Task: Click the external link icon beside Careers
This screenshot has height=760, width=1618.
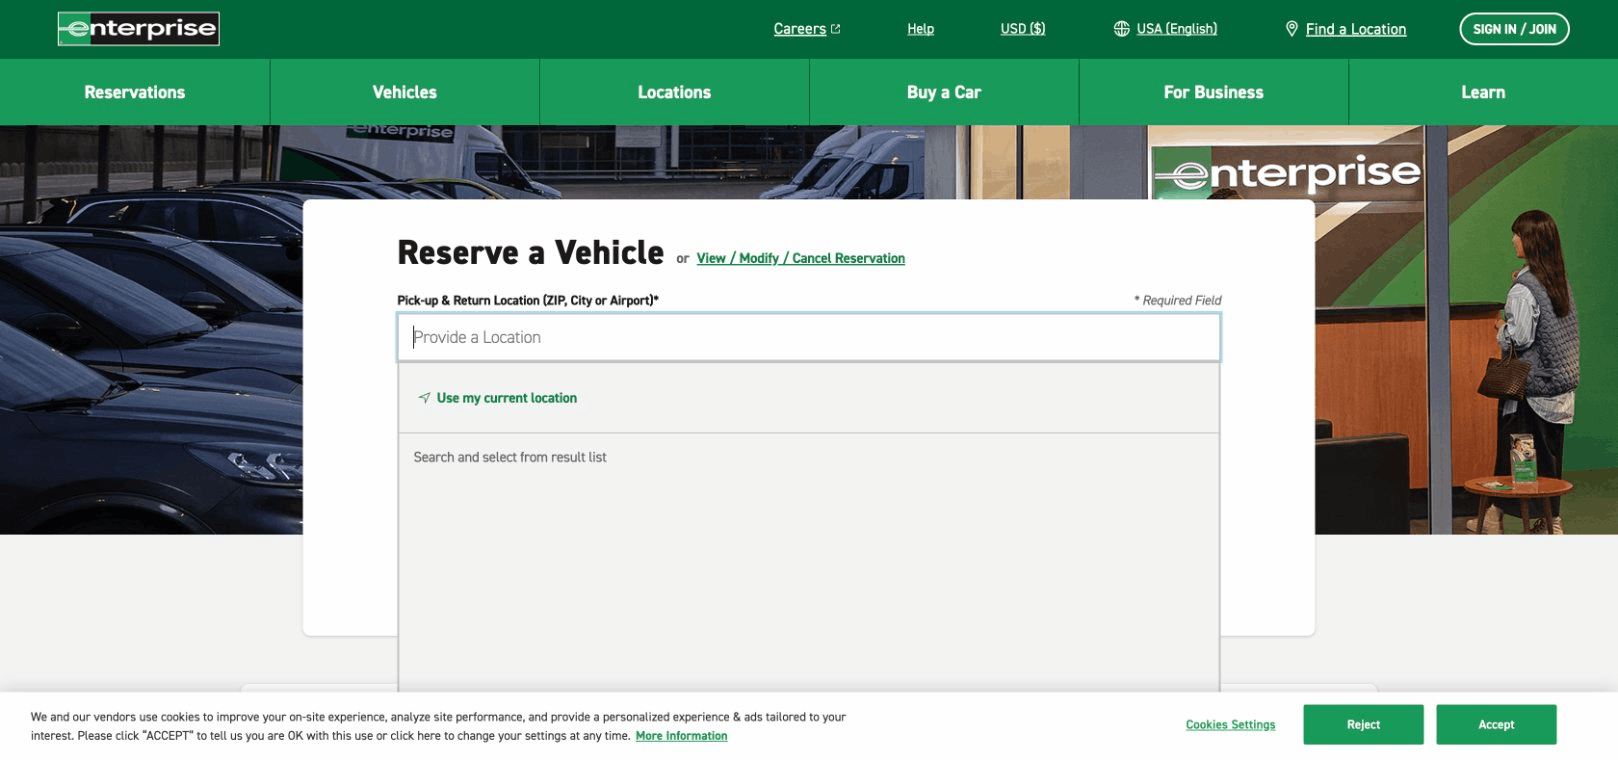Action: [836, 29]
